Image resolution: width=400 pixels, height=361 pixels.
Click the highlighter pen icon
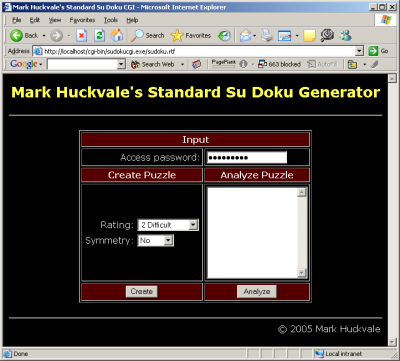[375, 64]
